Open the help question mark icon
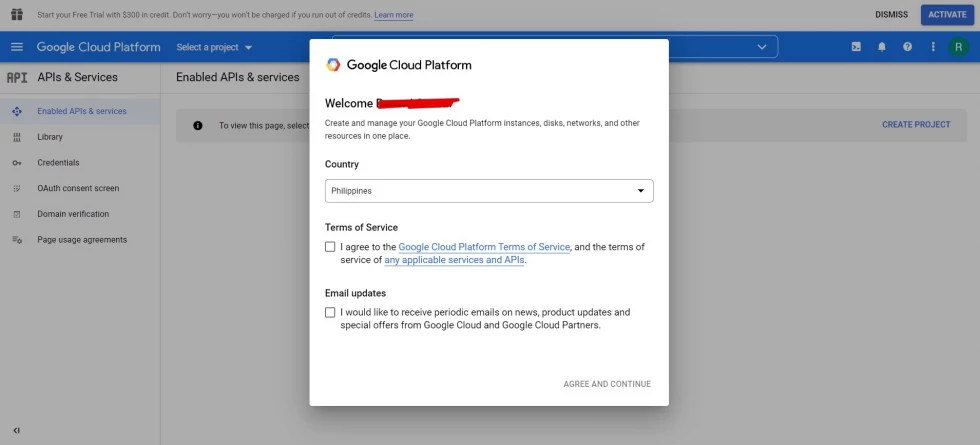The height and width of the screenshot is (445, 980). pos(907,47)
